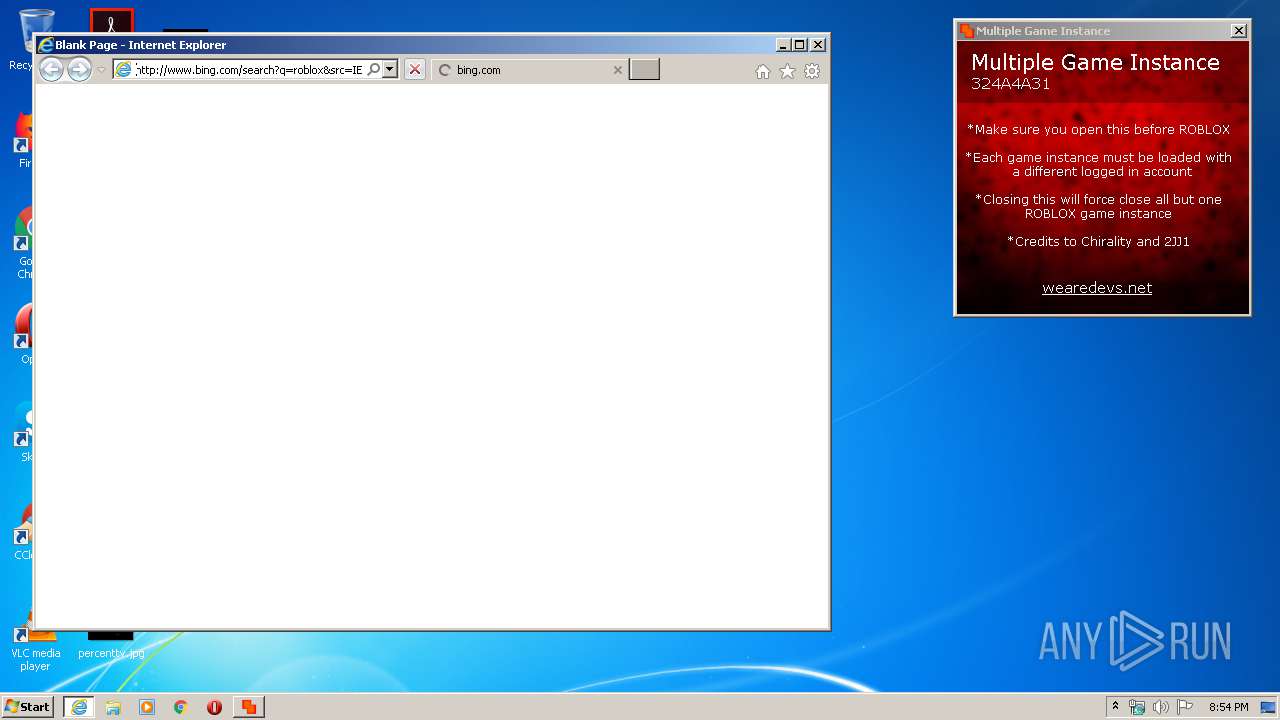Click text about opening before ROBLOX
The height and width of the screenshot is (720, 1280).
coord(1098,129)
